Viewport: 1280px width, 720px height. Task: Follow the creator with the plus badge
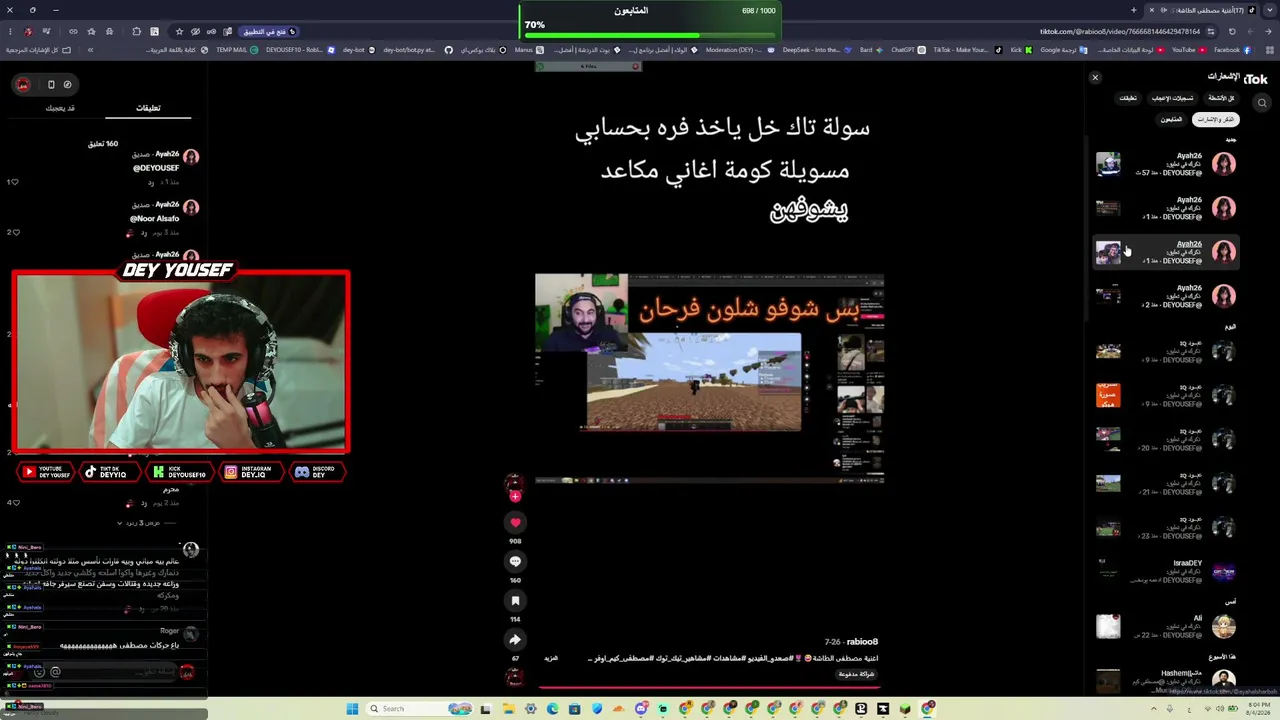click(515, 496)
